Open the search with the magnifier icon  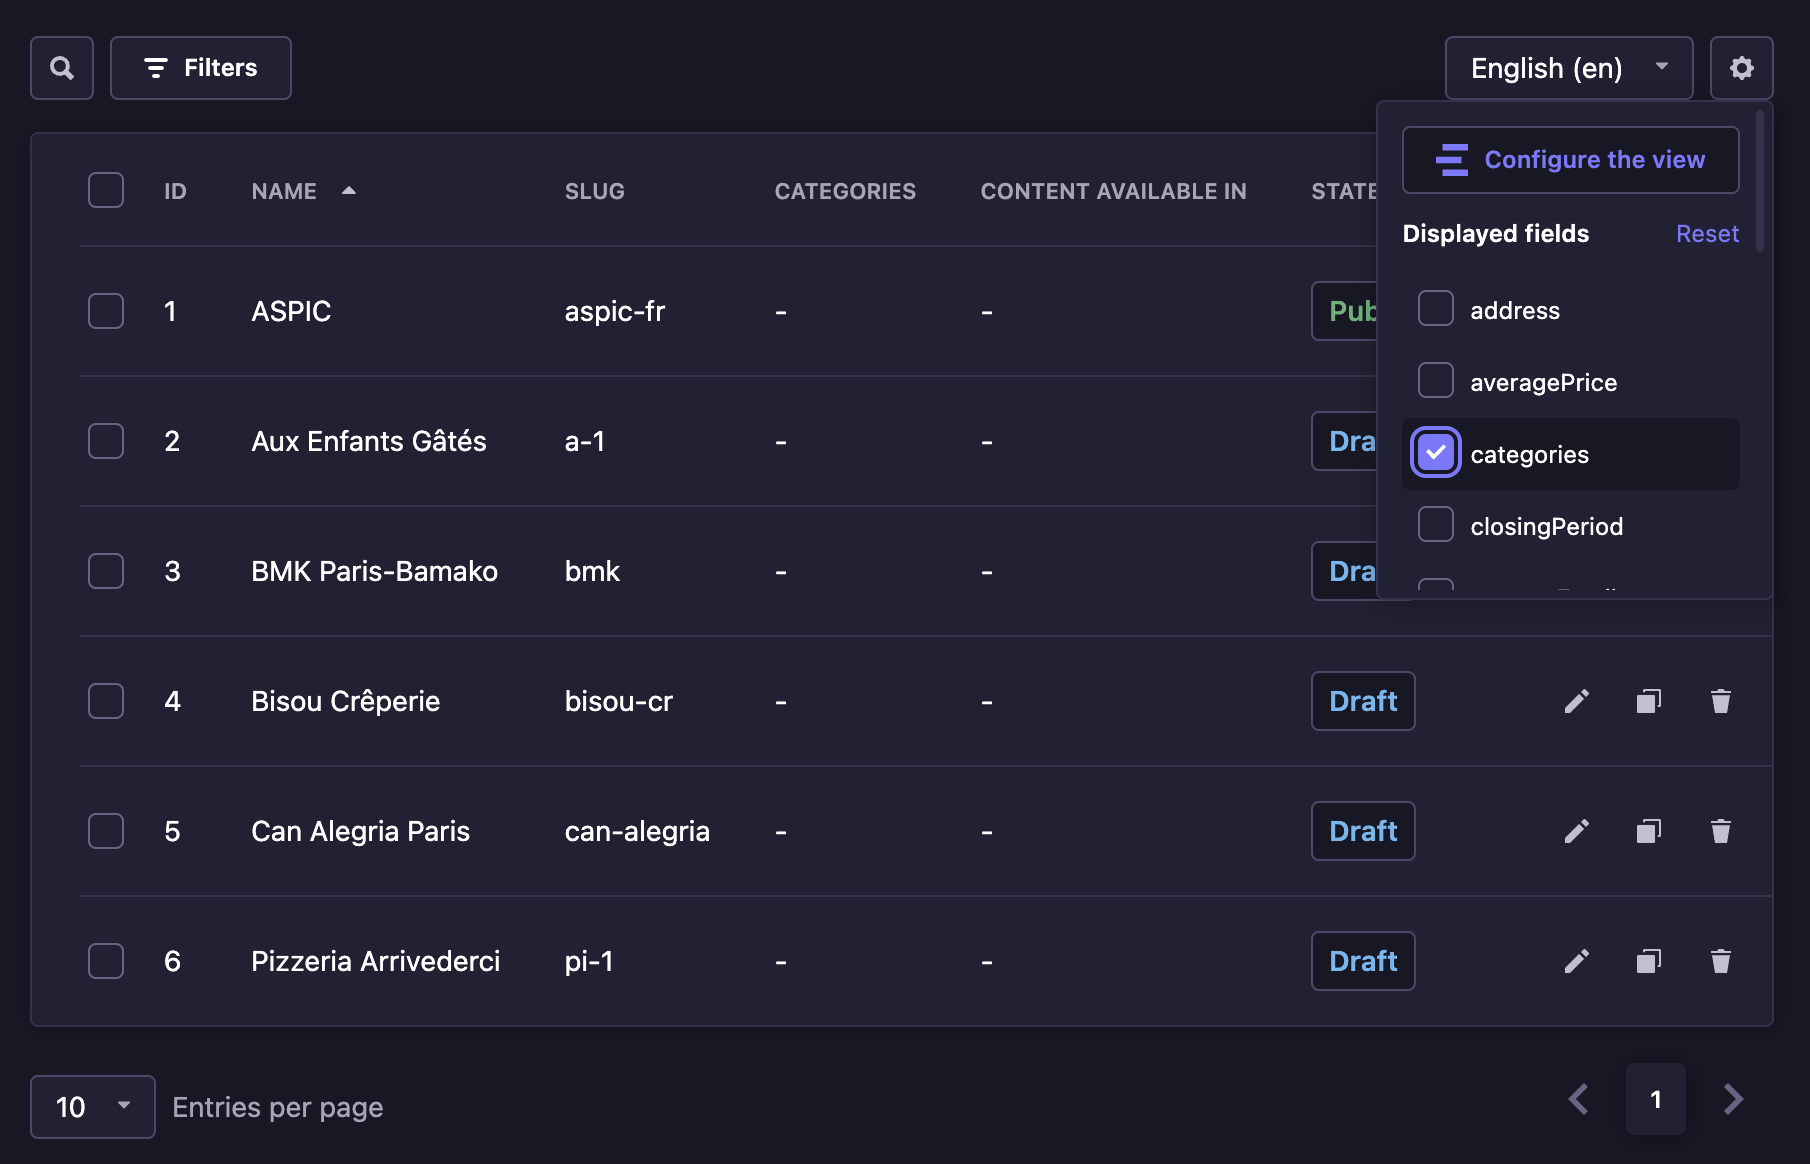[x=61, y=67]
